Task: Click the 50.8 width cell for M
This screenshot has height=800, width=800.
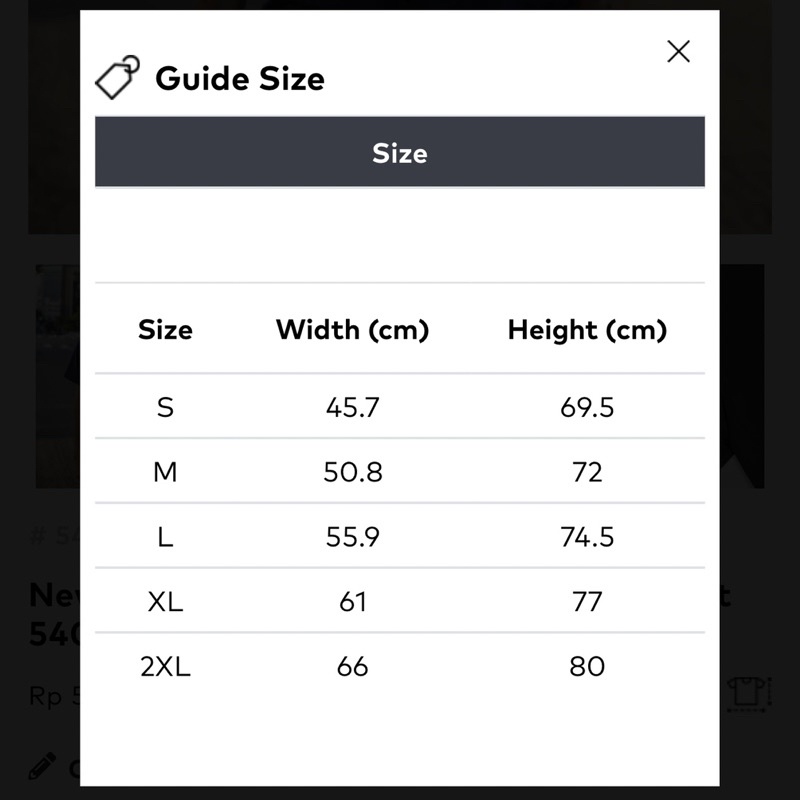Action: [352, 472]
